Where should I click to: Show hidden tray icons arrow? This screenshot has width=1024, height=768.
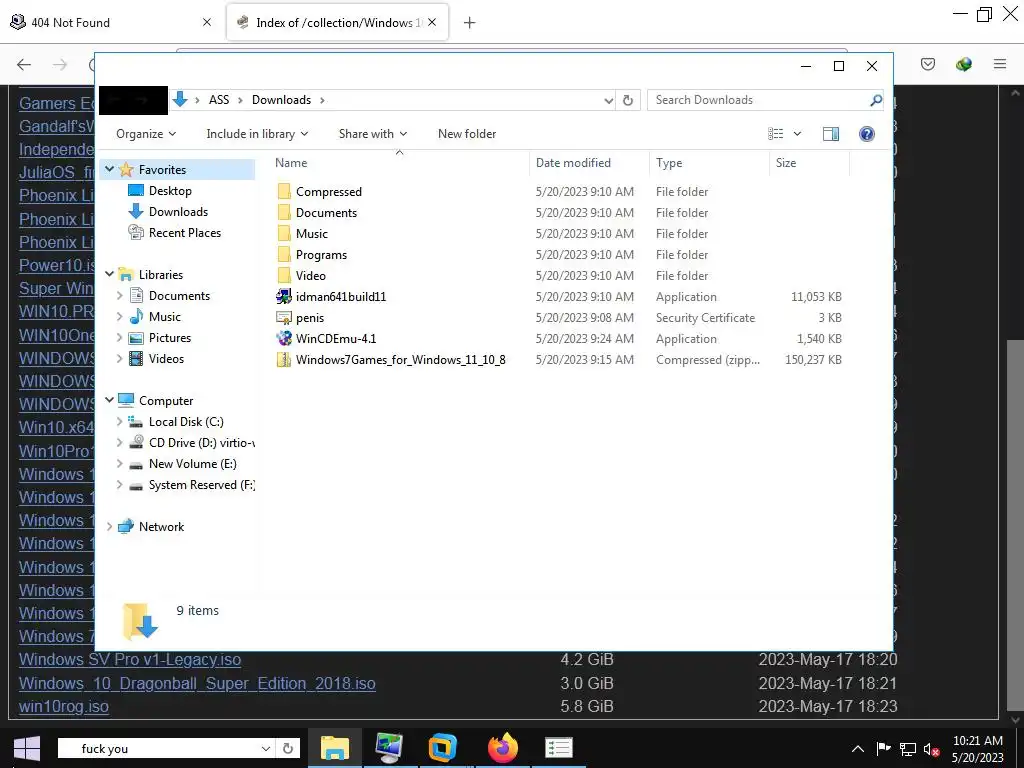coord(858,749)
